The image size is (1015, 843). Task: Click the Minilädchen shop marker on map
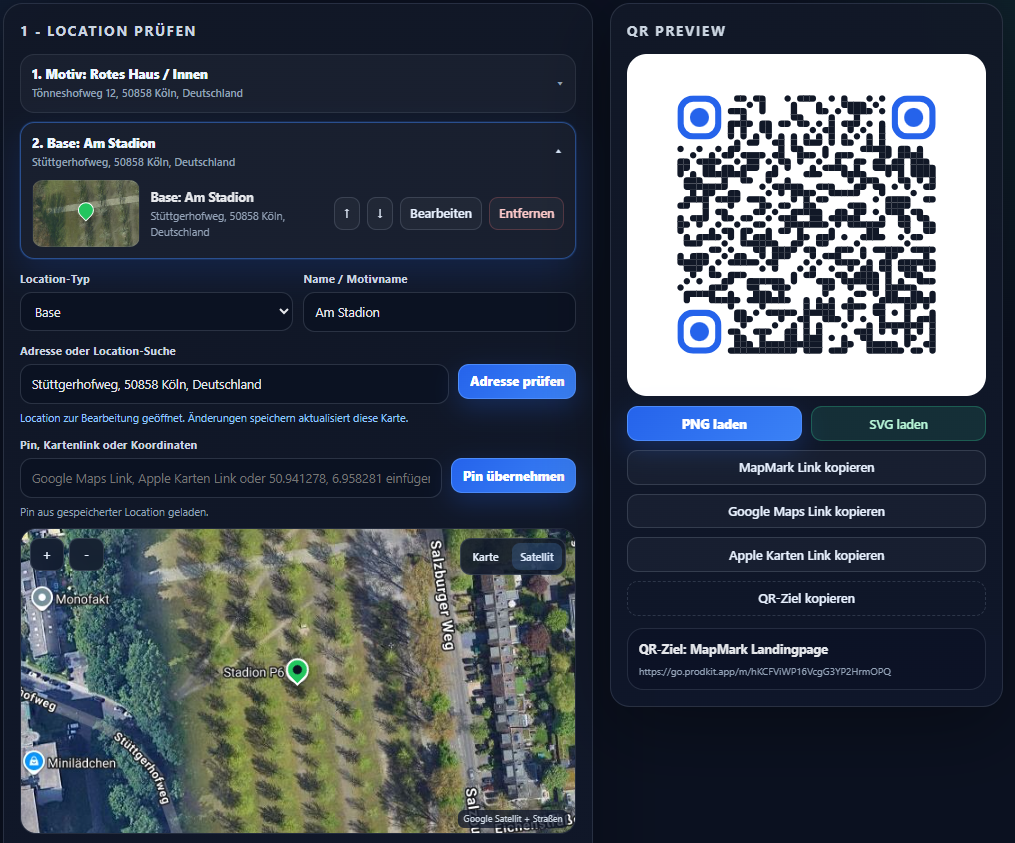[x=34, y=761]
